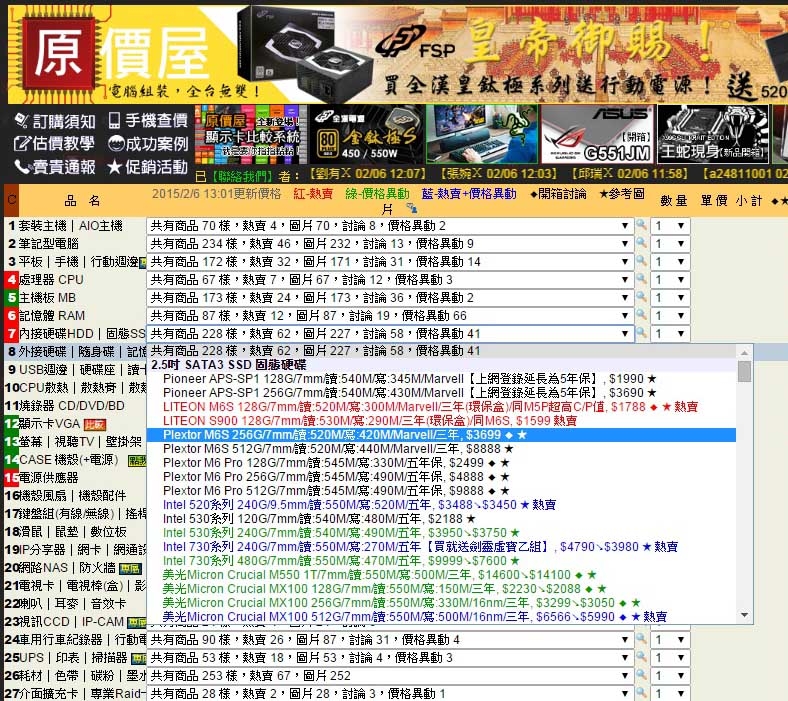Expand the 筆記型電腦 product dropdown
This screenshot has height=701, width=788.
click(x=390, y=244)
